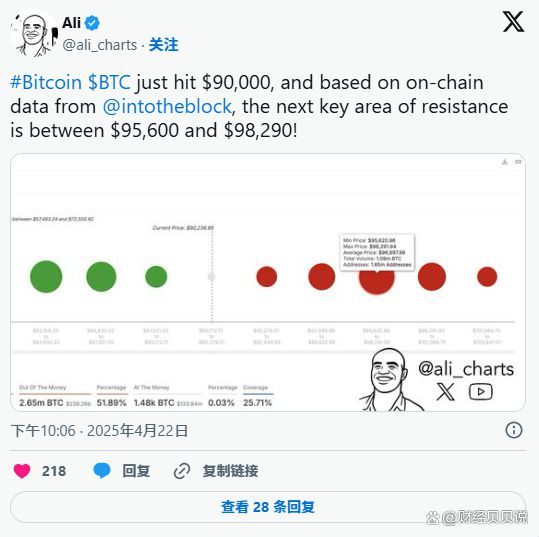Open the tweet info circle icon

click(514, 430)
